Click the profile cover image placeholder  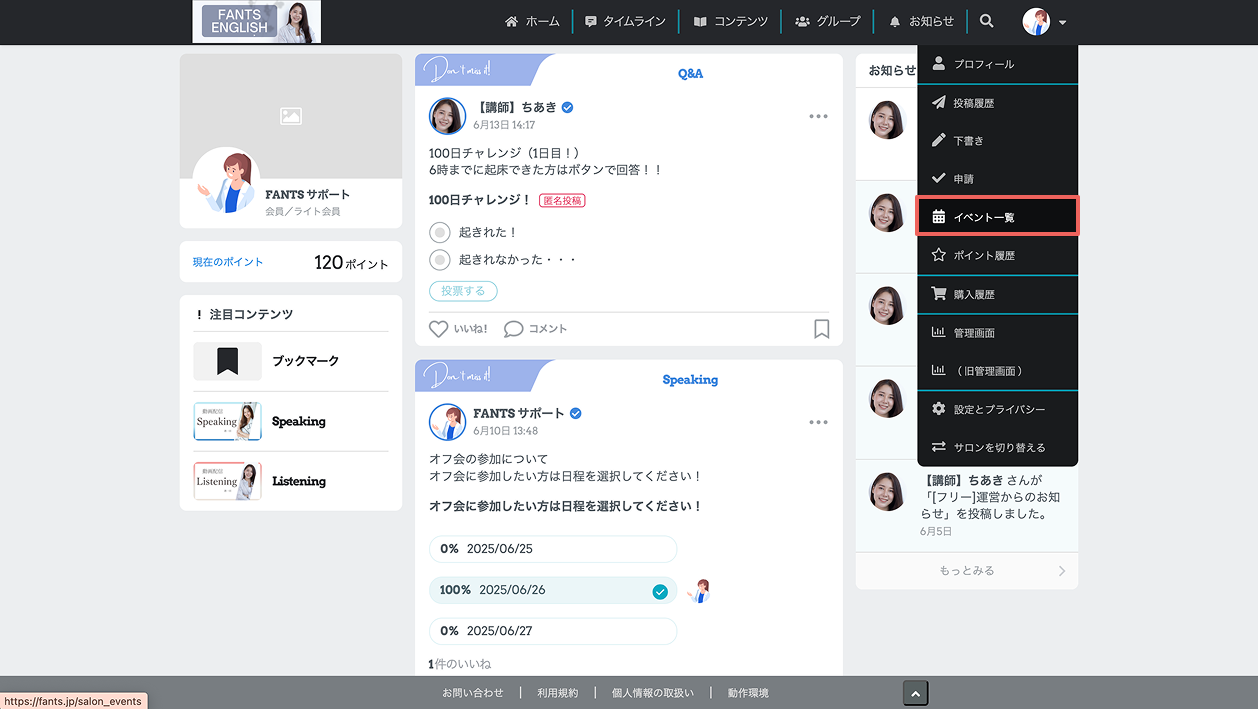pyautogui.click(x=291, y=116)
